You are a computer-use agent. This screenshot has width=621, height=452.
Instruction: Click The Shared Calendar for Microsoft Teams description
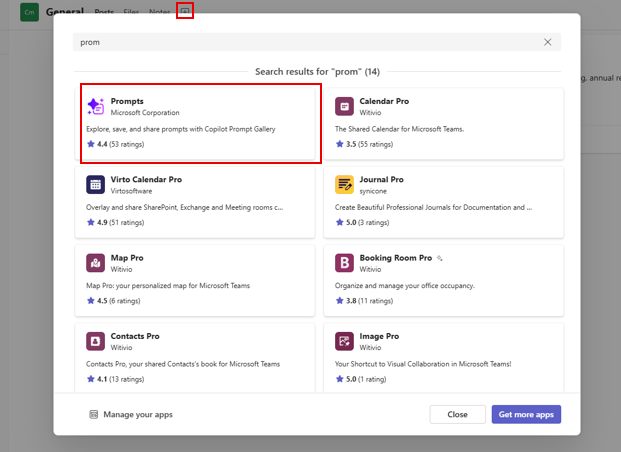[399, 129]
